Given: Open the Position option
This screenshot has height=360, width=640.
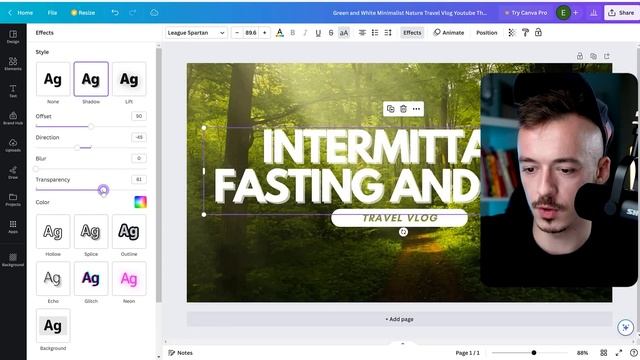Looking at the screenshot, I should pyautogui.click(x=487, y=33).
